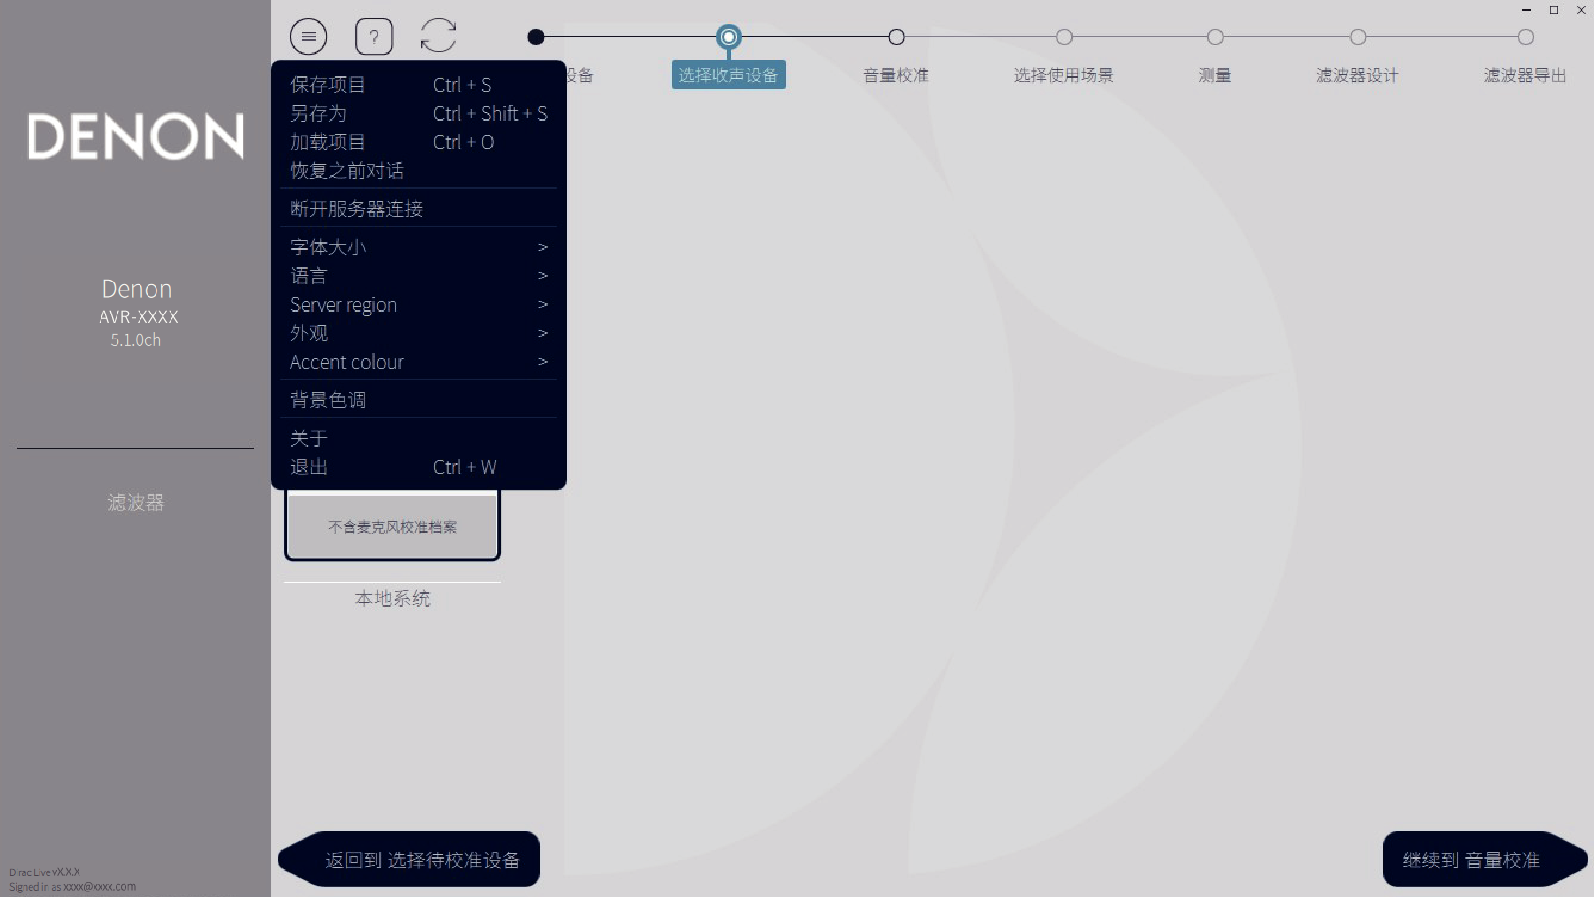Click the hamburger menu icon

(309, 37)
